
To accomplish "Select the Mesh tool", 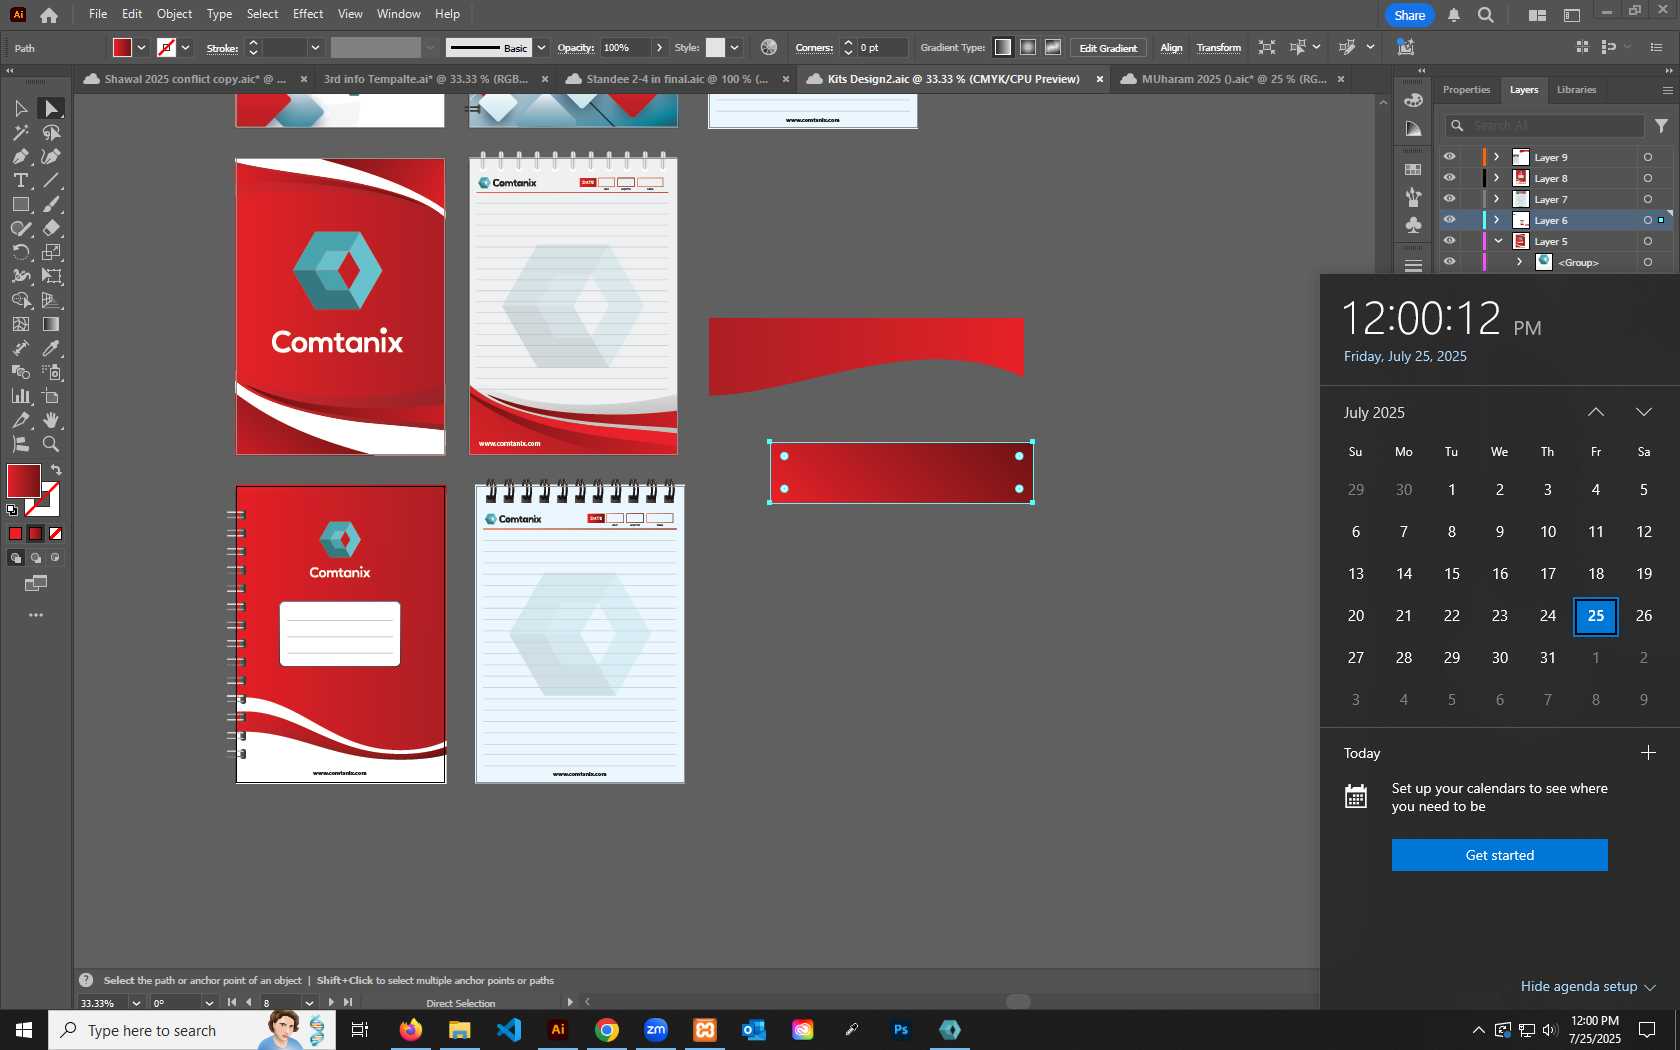I will [x=20, y=324].
